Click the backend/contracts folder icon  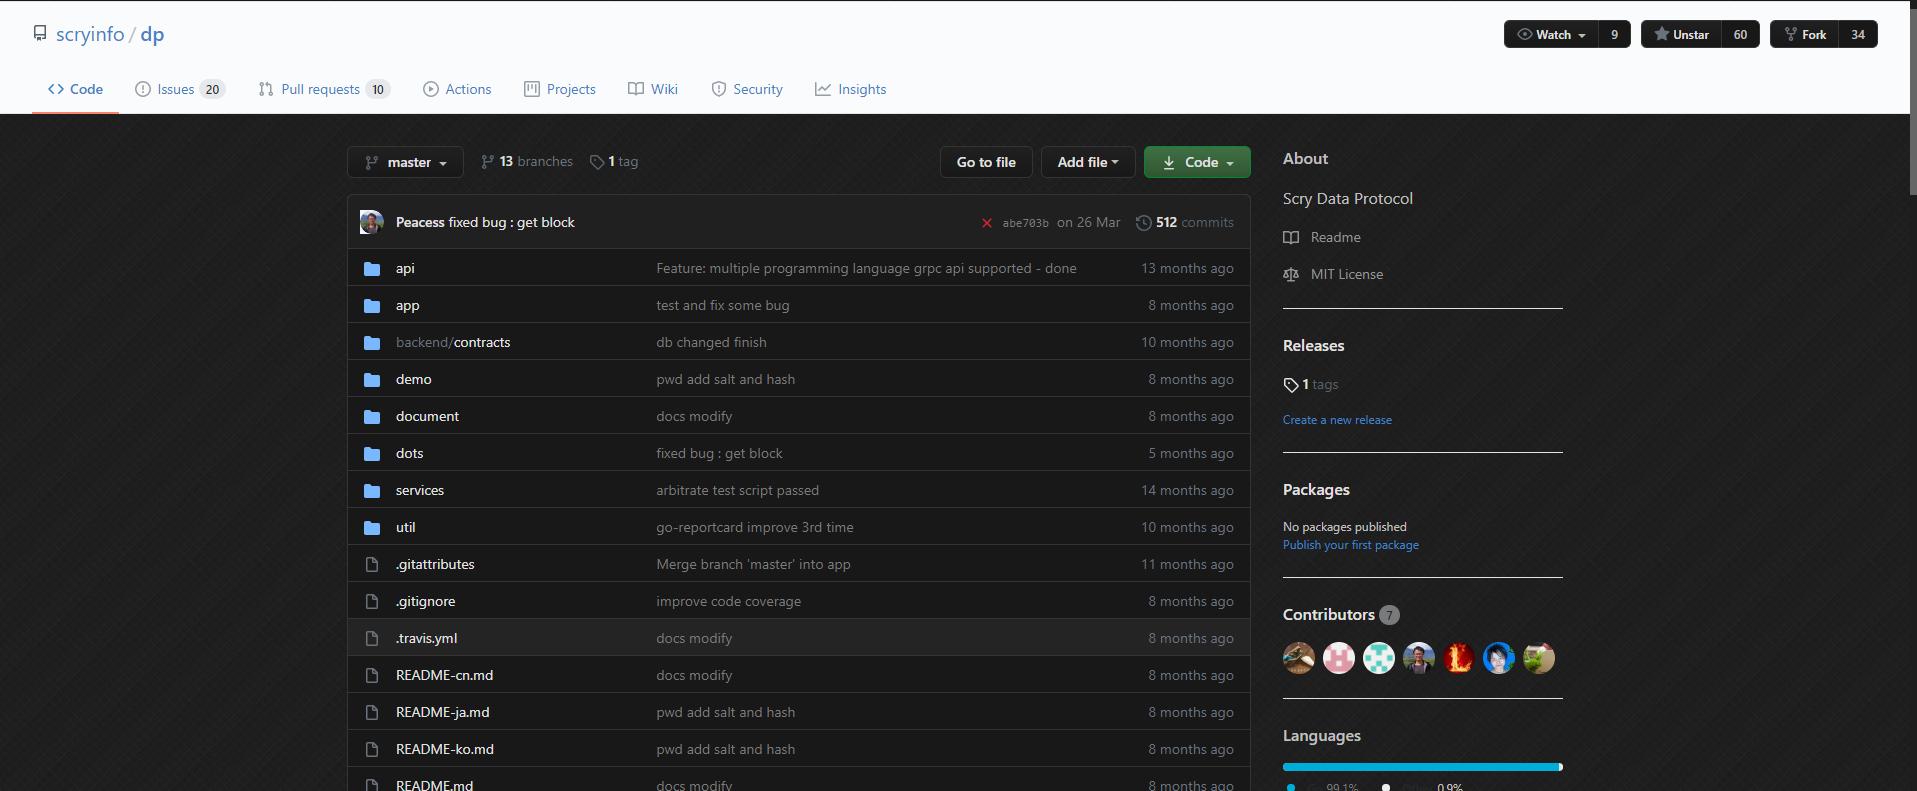[372, 342]
